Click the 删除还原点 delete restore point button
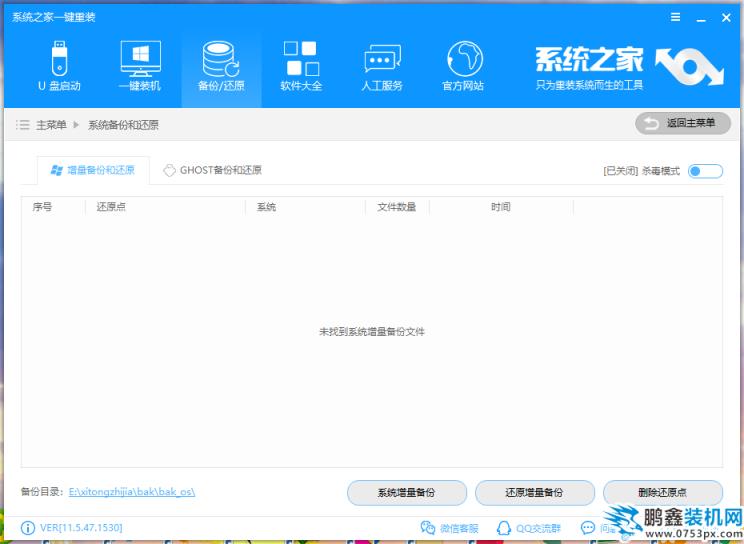This screenshot has width=744, height=544. pos(663,493)
